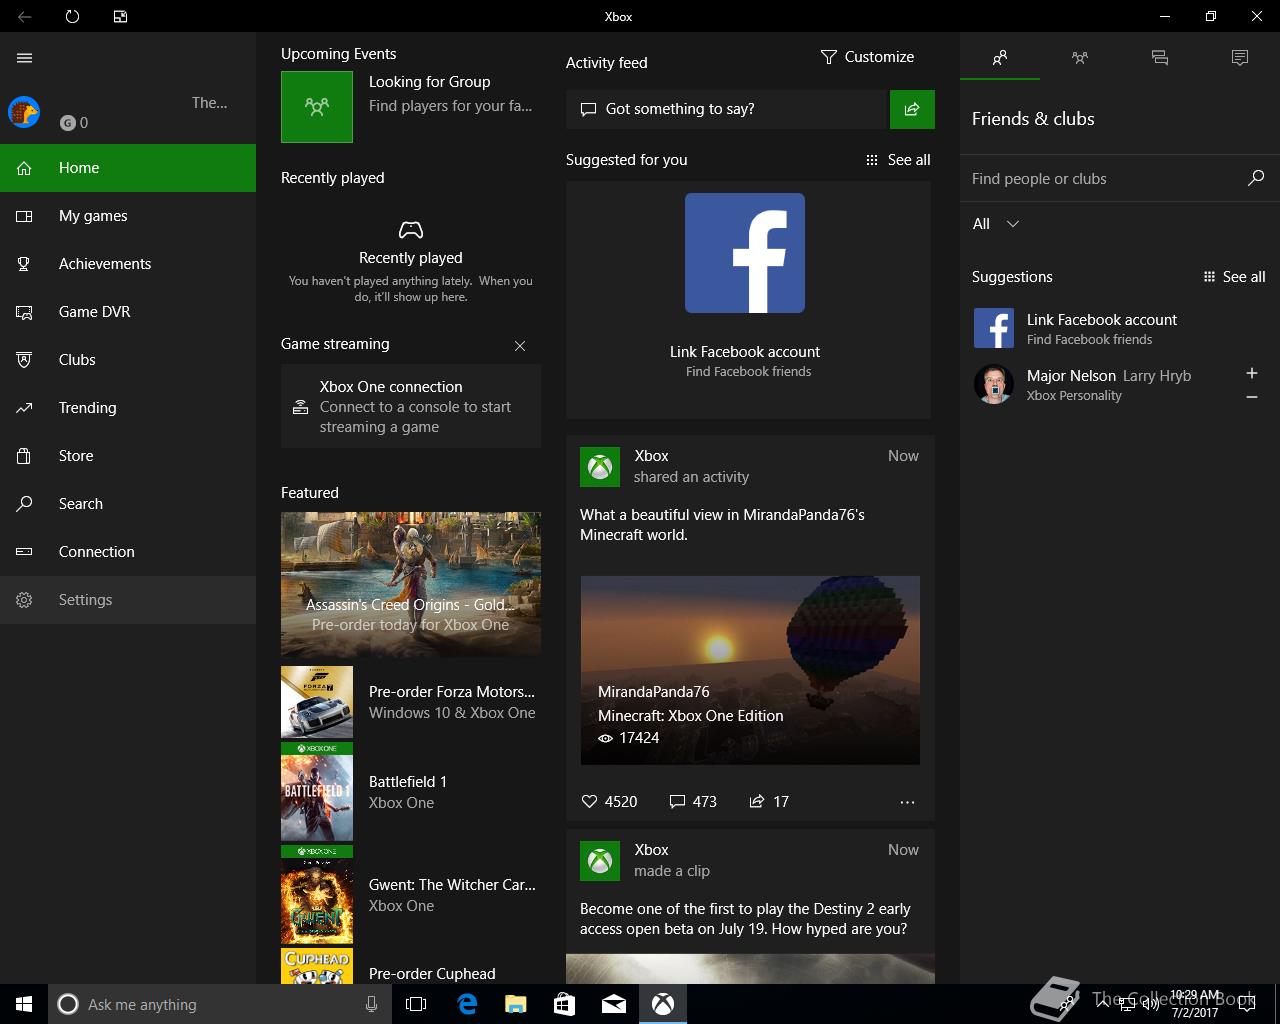This screenshot has height=1024, width=1280.
Task: Click Xbox One connection card
Action: [411, 406]
